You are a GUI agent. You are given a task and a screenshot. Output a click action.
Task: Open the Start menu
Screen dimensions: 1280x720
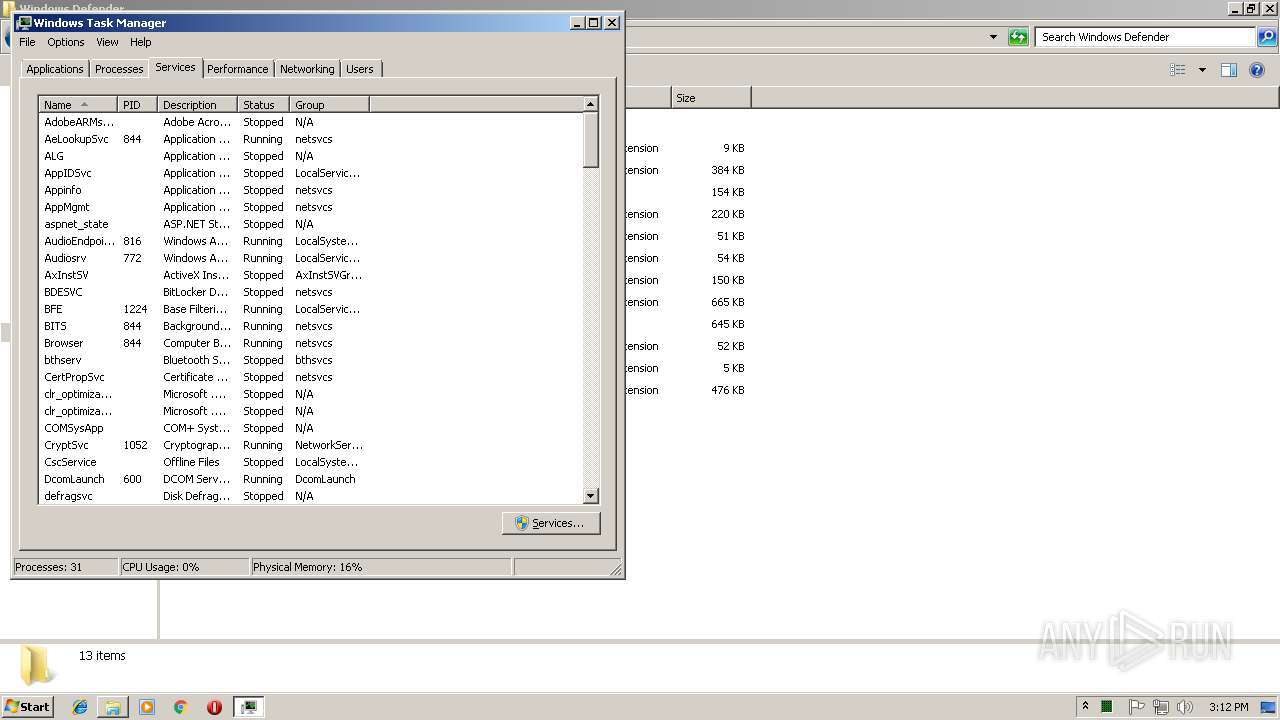click(27, 706)
